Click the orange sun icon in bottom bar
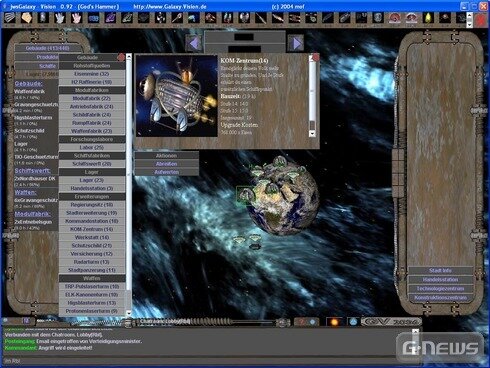This screenshot has width=490, height=368. (334, 322)
